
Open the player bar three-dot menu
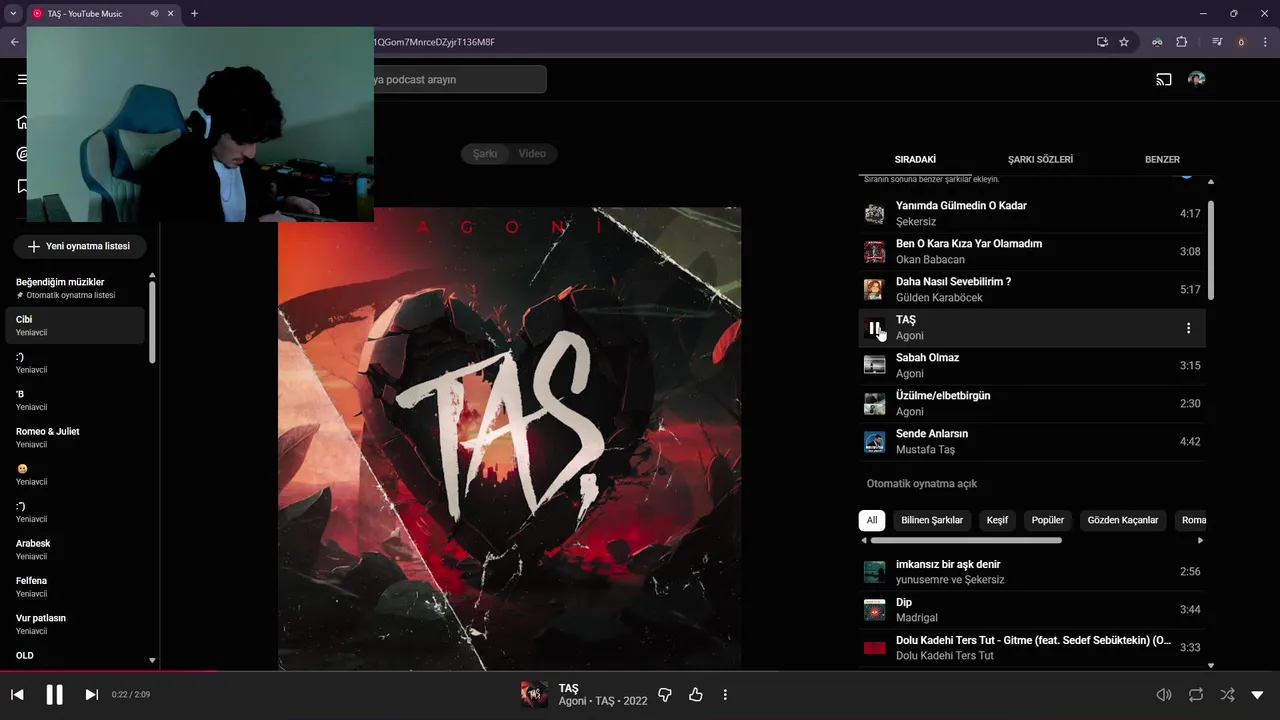pos(725,694)
